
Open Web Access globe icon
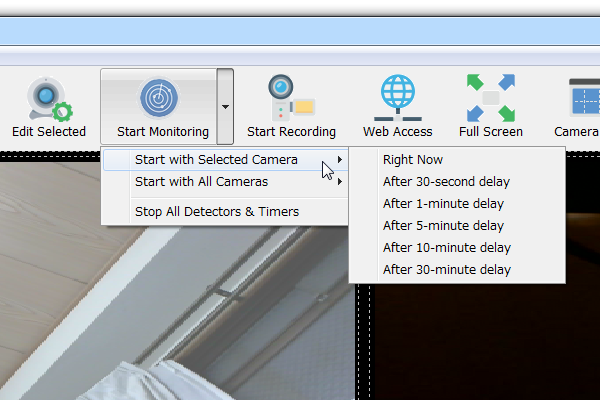(398, 98)
